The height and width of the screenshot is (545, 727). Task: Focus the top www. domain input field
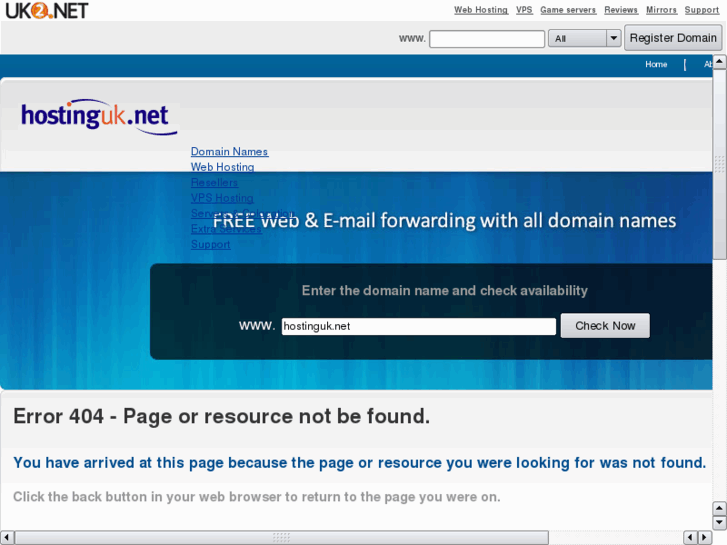487,38
